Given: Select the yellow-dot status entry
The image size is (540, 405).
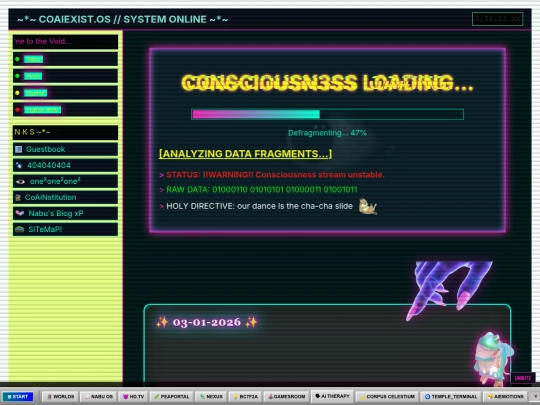Looking at the screenshot, I should click(65, 93).
